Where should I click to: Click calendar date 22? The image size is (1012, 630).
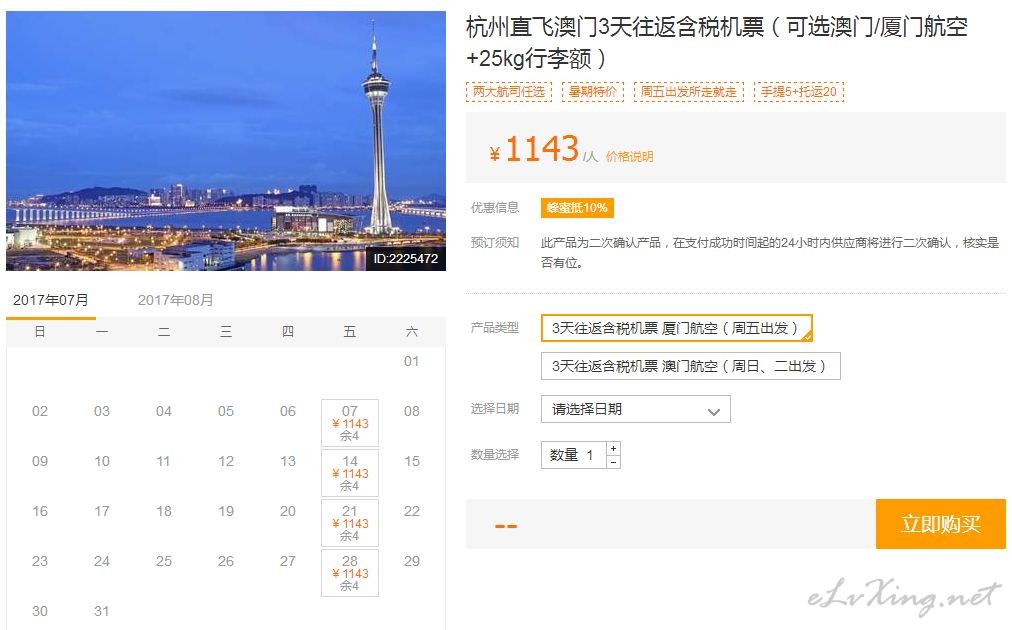point(412,511)
